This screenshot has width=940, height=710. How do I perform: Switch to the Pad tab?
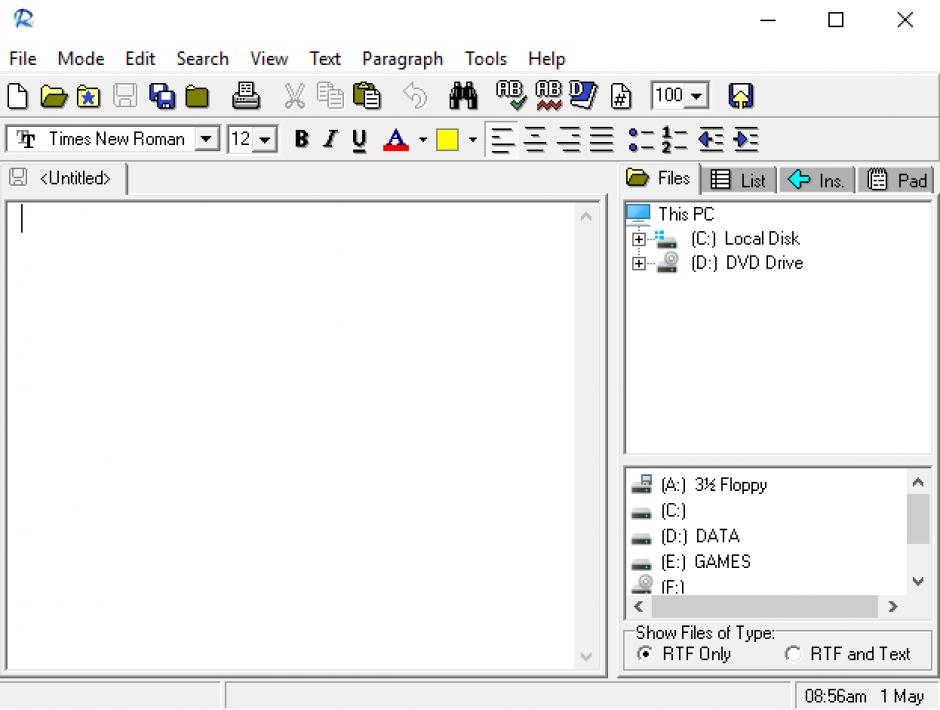click(x=896, y=180)
